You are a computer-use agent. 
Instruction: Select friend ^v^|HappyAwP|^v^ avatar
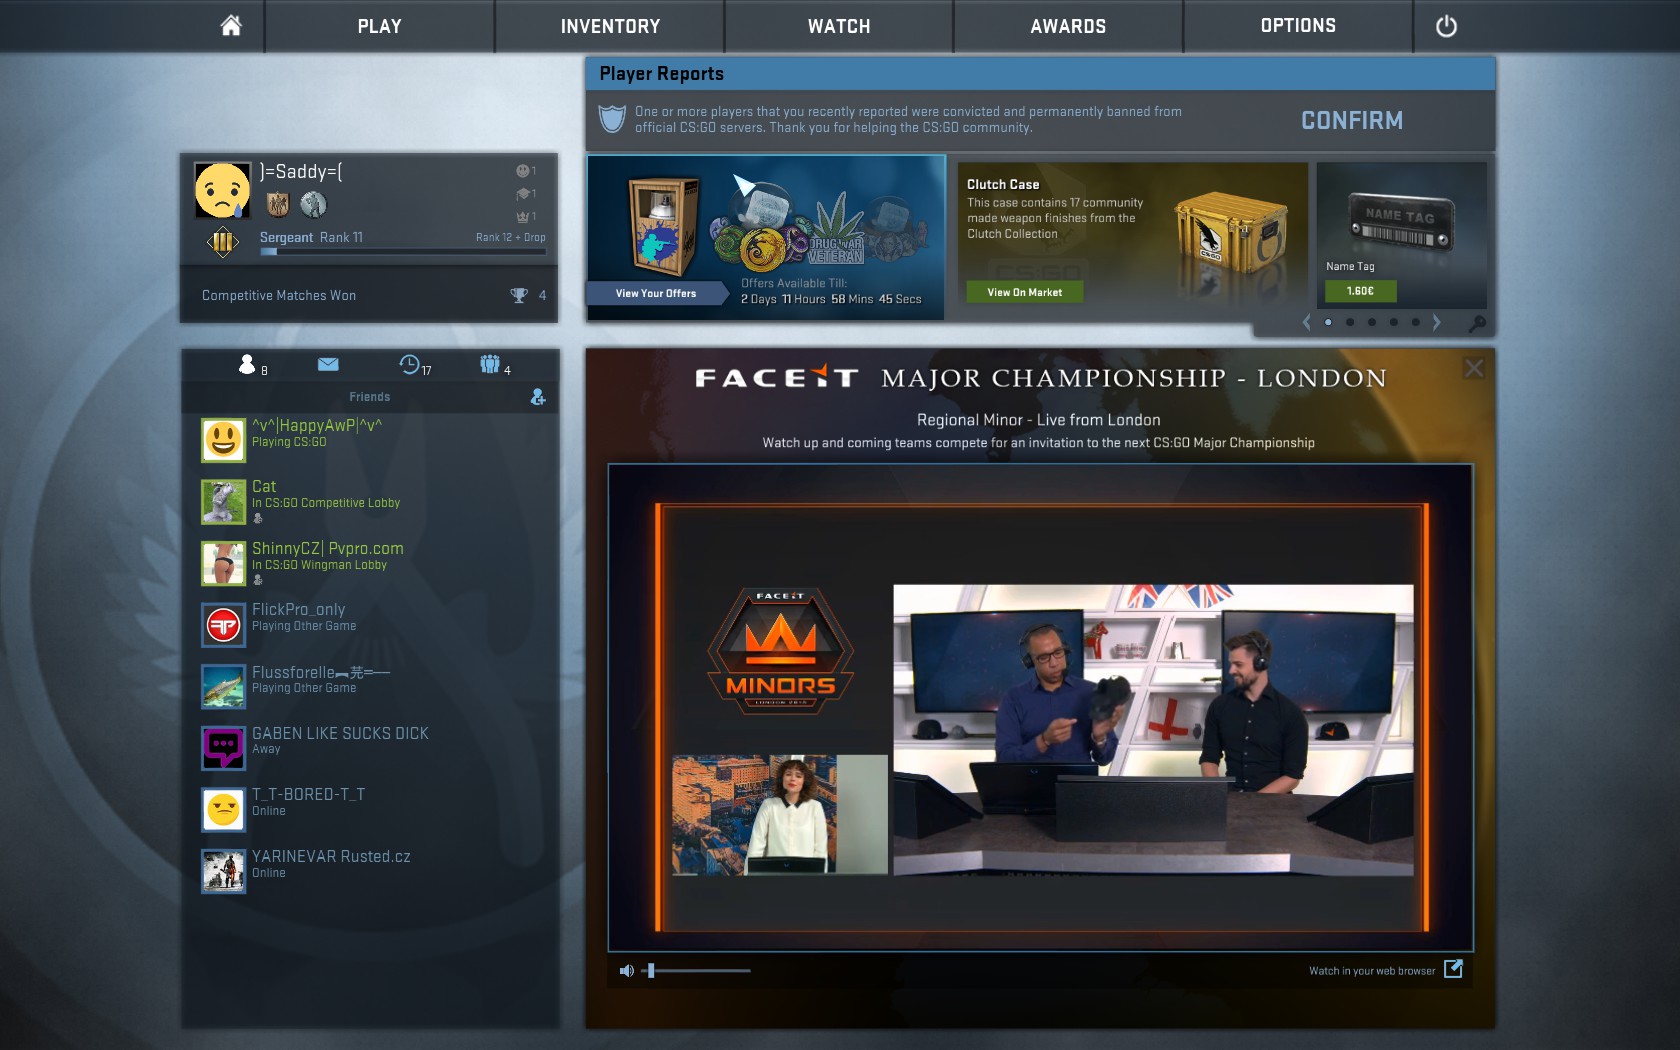pyautogui.click(x=223, y=440)
